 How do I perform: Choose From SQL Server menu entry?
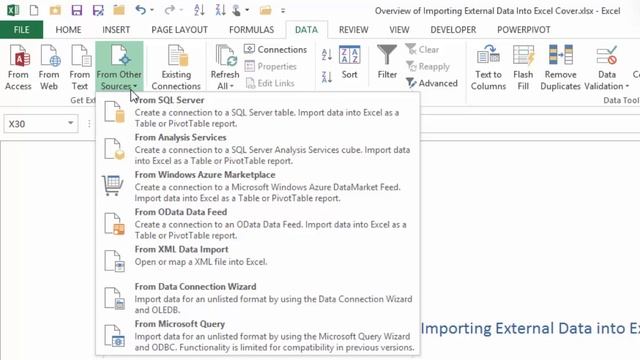[258, 111]
